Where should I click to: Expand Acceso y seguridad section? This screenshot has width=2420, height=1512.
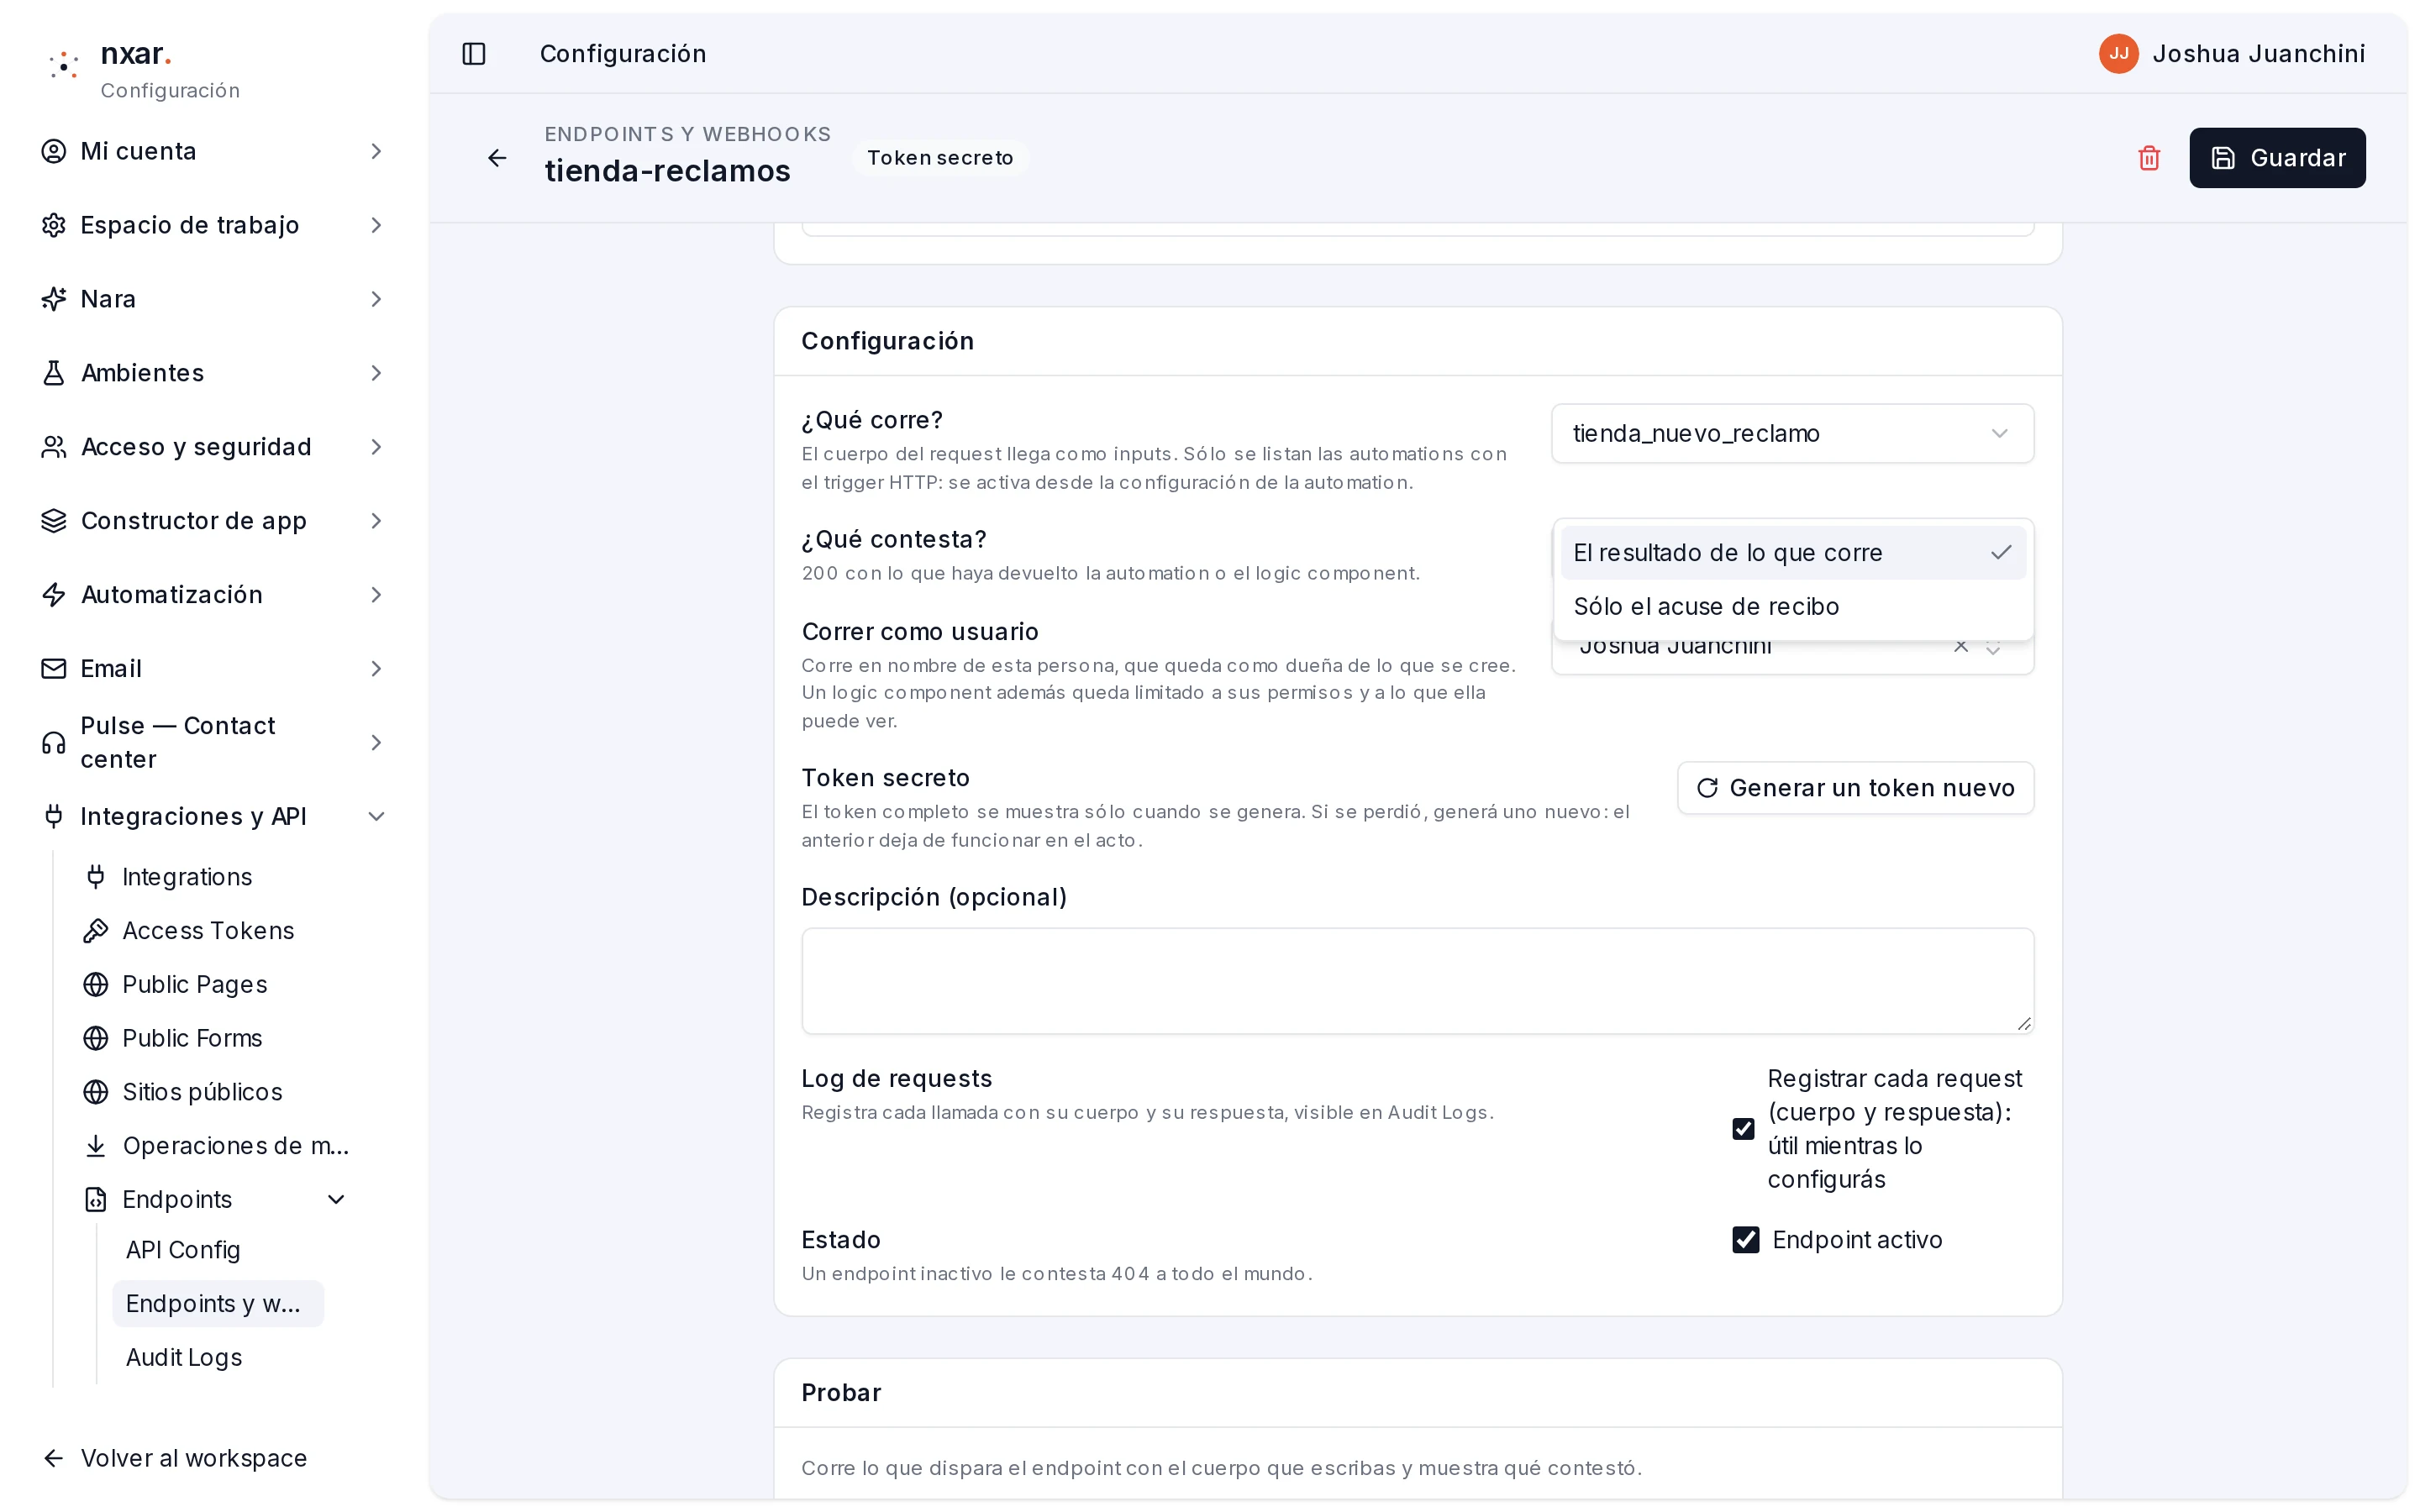point(213,447)
